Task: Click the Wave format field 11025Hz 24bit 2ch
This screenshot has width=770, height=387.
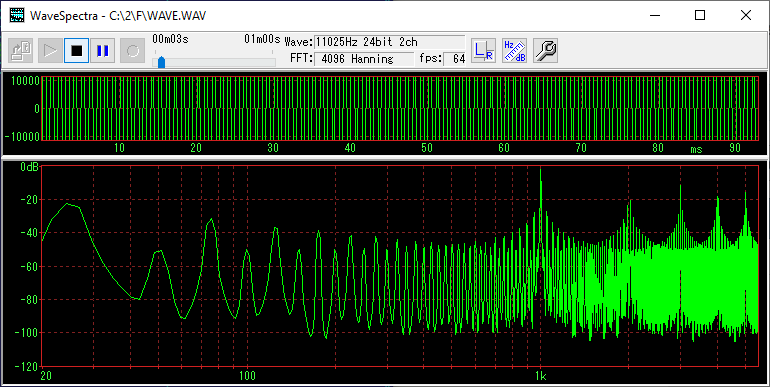Action: [x=389, y=42]
